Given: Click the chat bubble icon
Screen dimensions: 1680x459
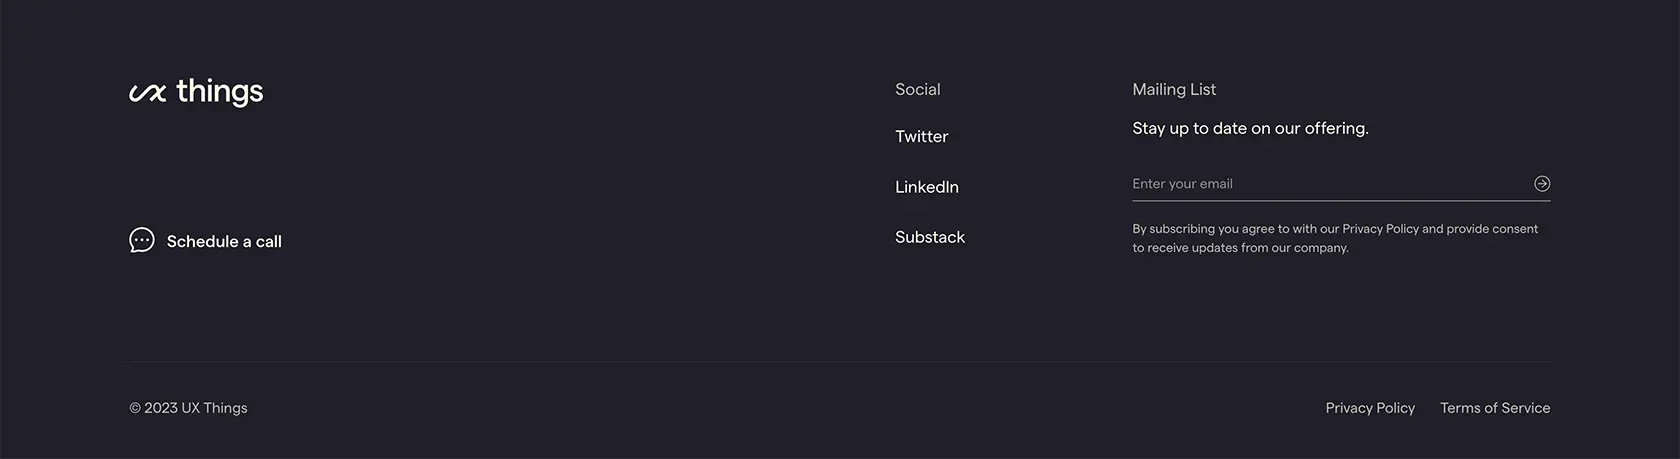Looking at the screenshot, I should (142, 240).
